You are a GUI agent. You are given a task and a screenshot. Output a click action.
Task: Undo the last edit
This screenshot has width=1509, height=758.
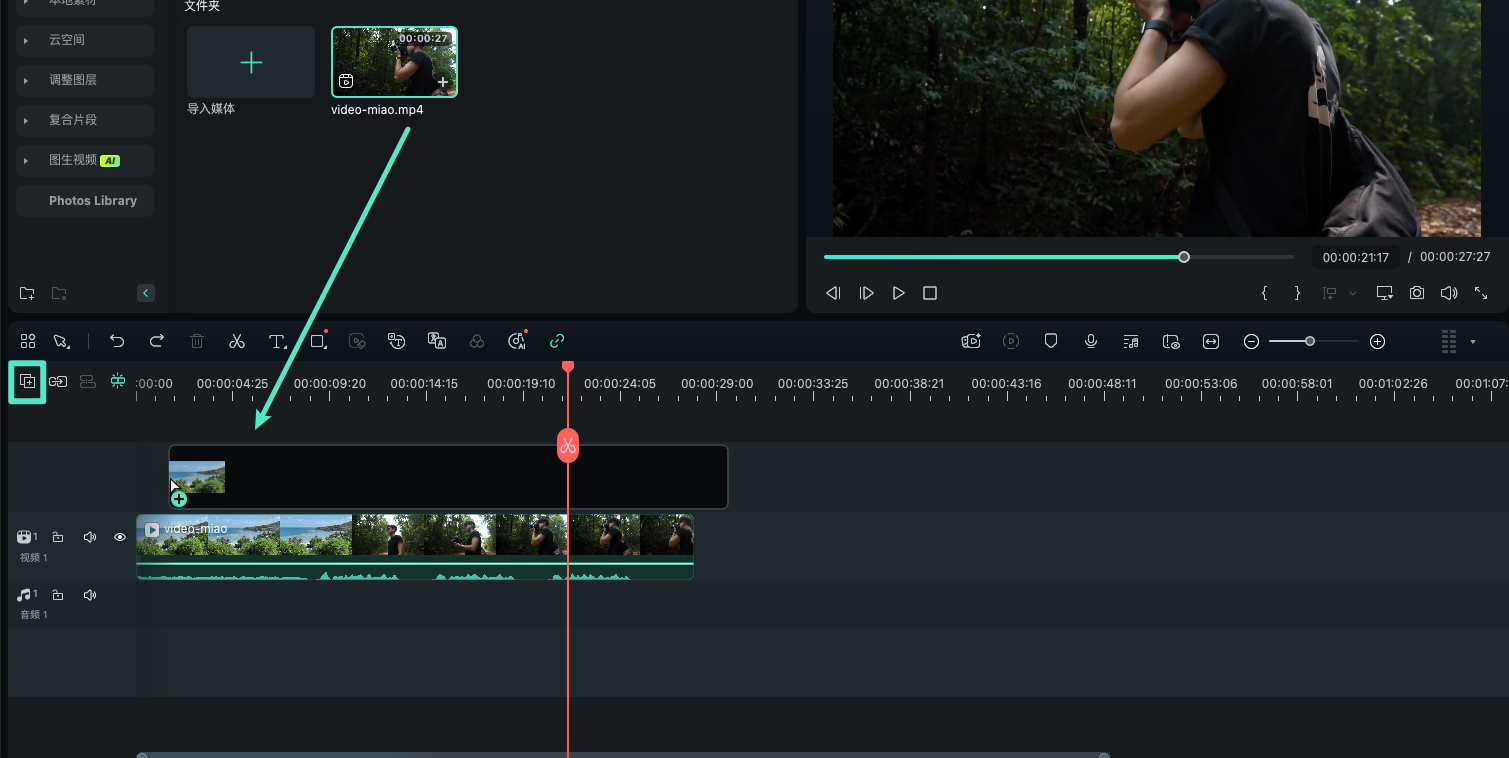point(117,341)
